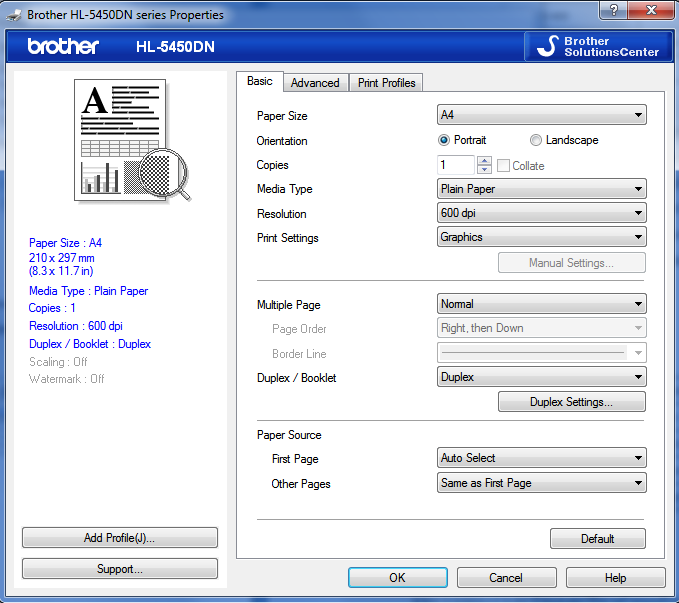The image size is (679, 603).
Task: Click the brother logo in header
Action: 63,46
